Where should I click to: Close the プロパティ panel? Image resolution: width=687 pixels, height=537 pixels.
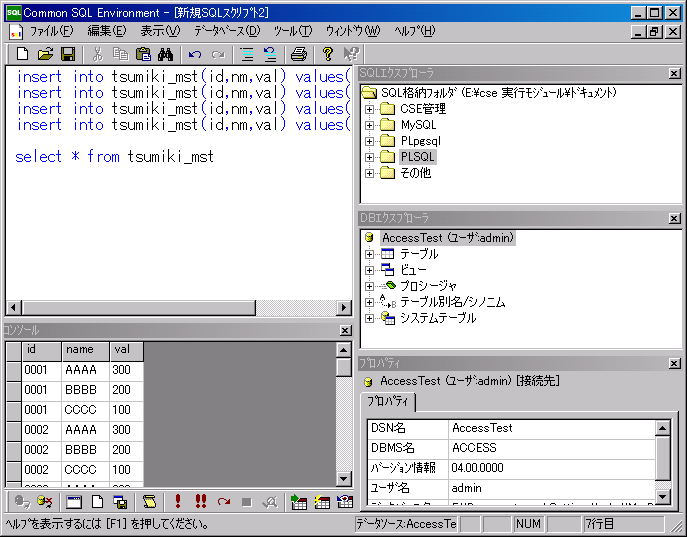674,363
